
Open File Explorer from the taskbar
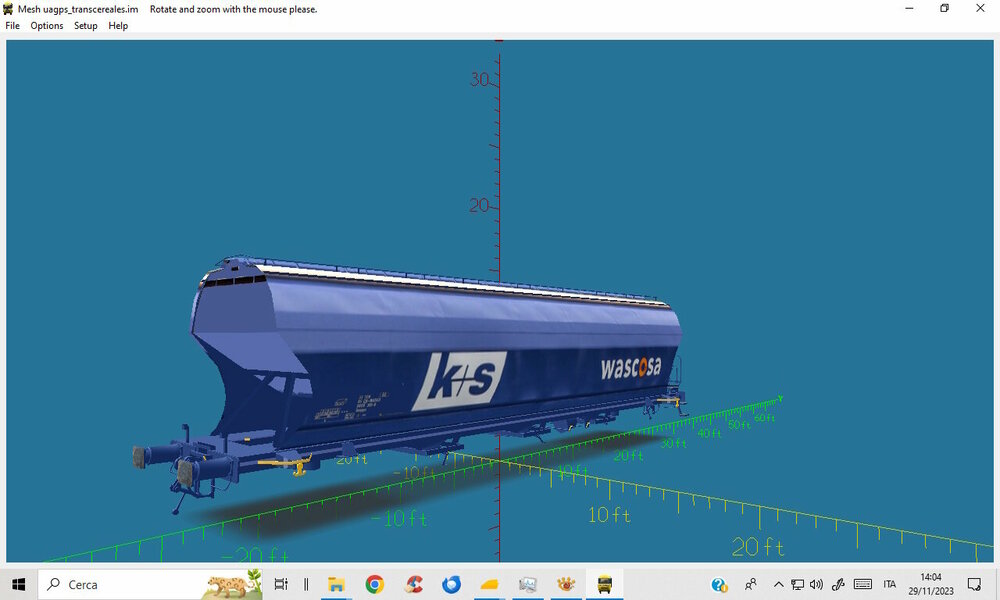click(x=336, y=584)
